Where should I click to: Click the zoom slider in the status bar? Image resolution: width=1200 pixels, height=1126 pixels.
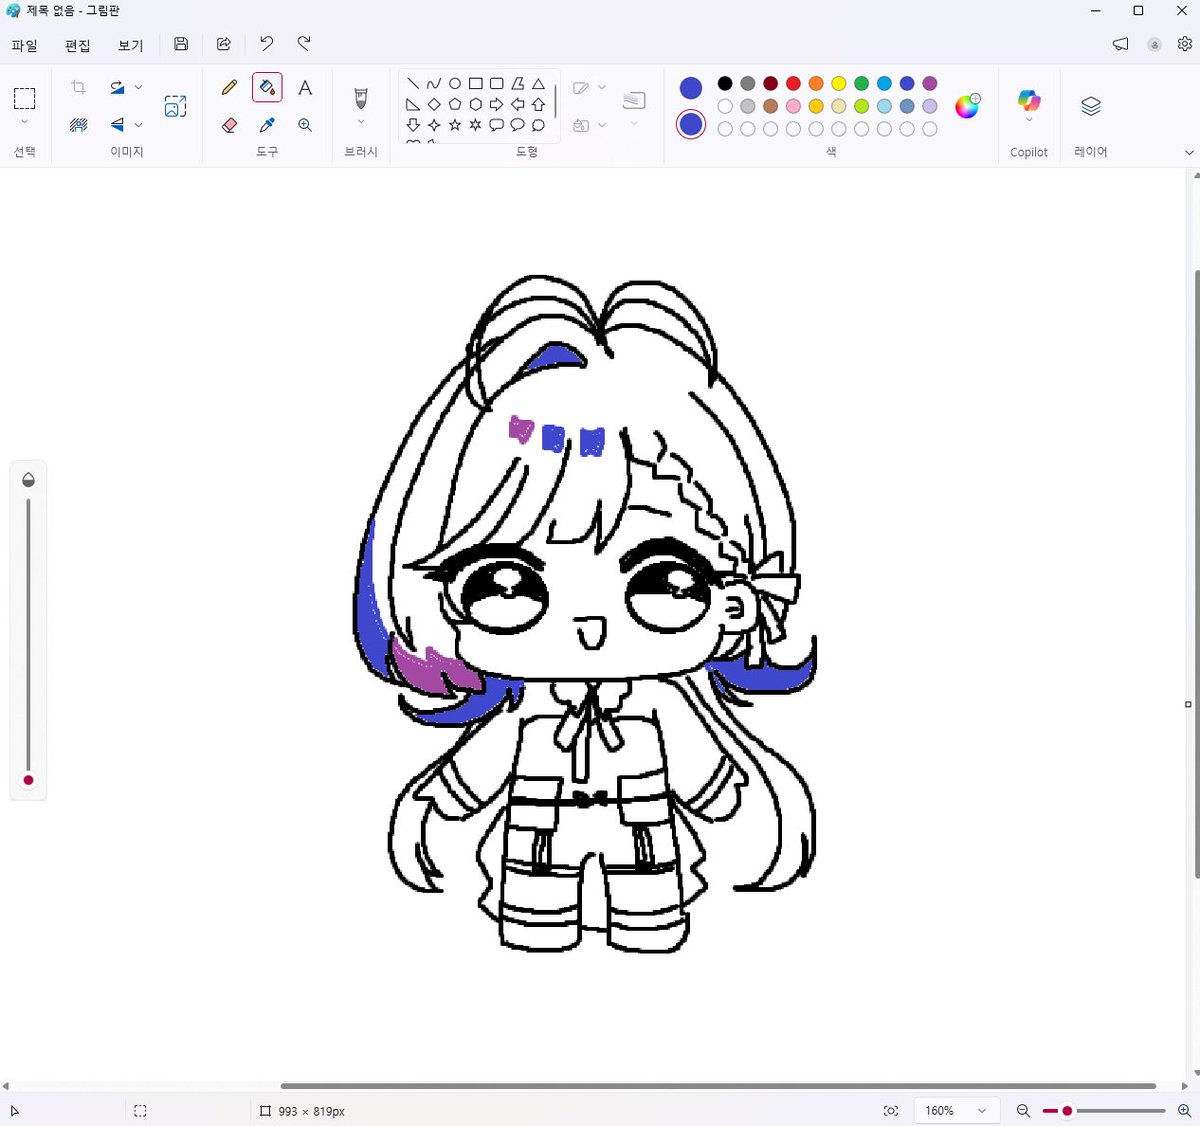(x=1103, y=1111)
